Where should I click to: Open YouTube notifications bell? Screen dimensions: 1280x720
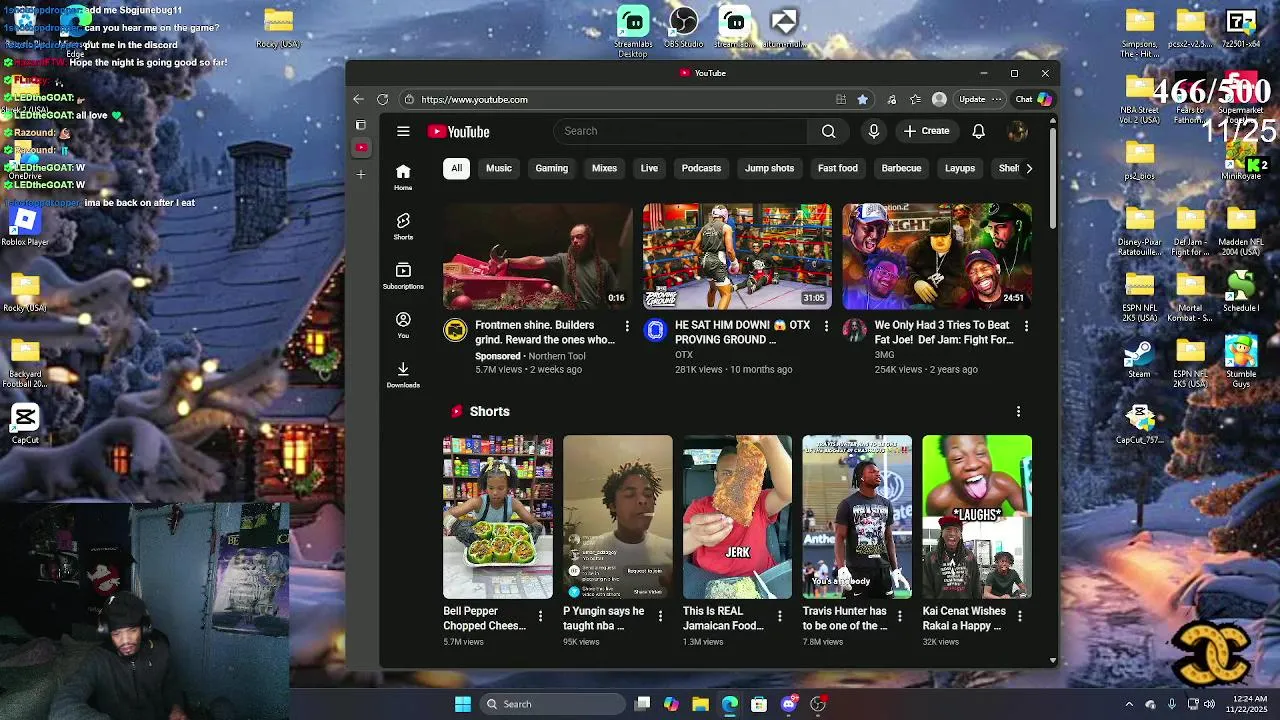pyautogui.click(x=979, y=131)
